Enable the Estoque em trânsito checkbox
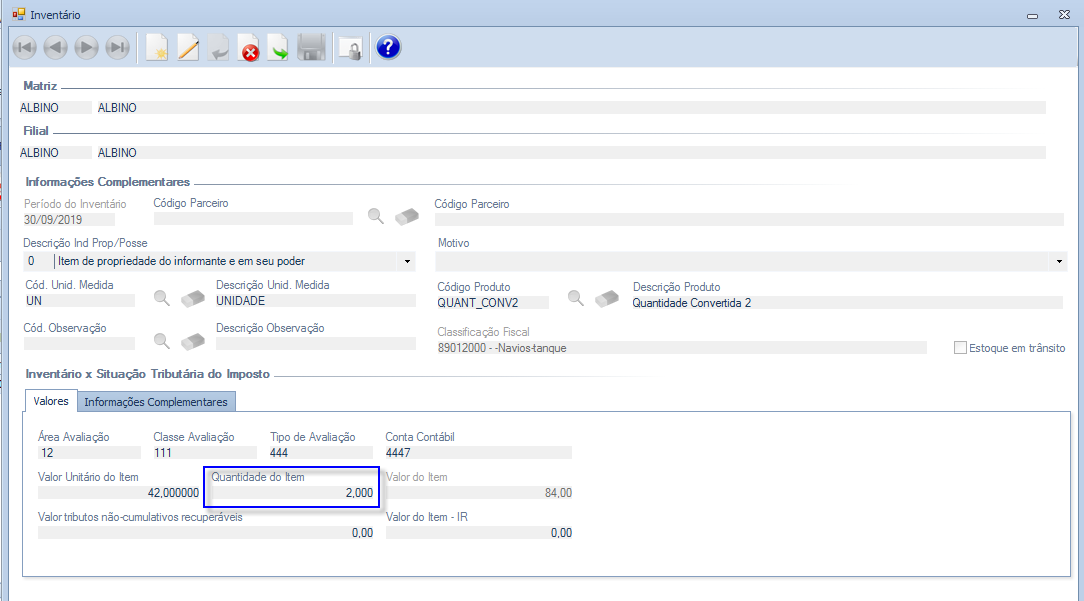The image size is (1084, 601). point(960,348)
